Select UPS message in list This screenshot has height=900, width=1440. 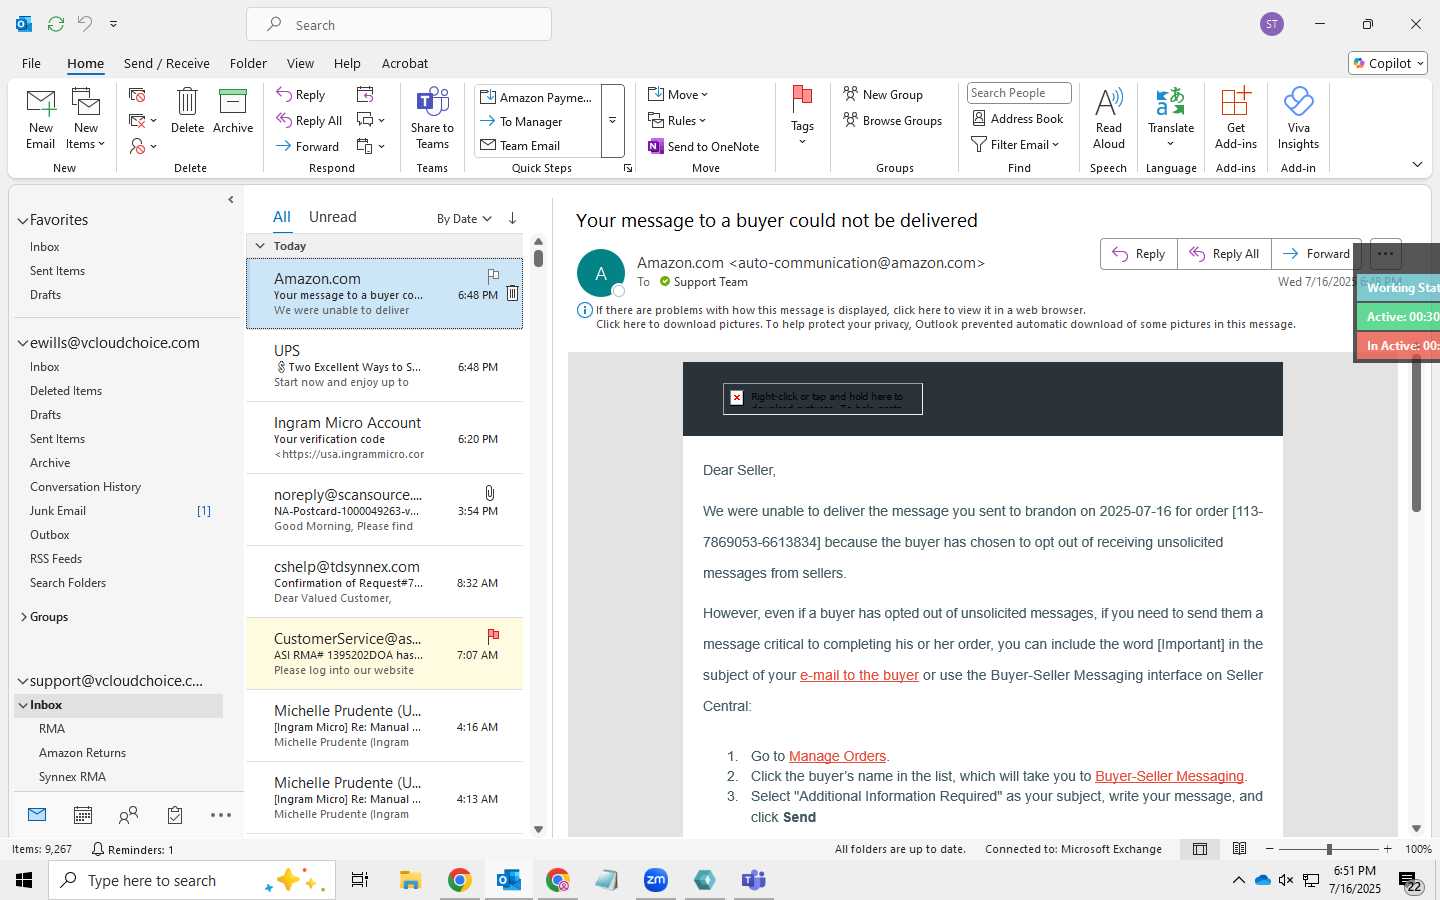(x=384, y=366)
